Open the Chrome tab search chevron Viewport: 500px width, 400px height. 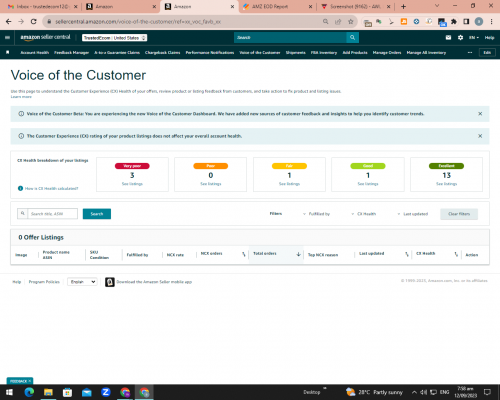437,6
